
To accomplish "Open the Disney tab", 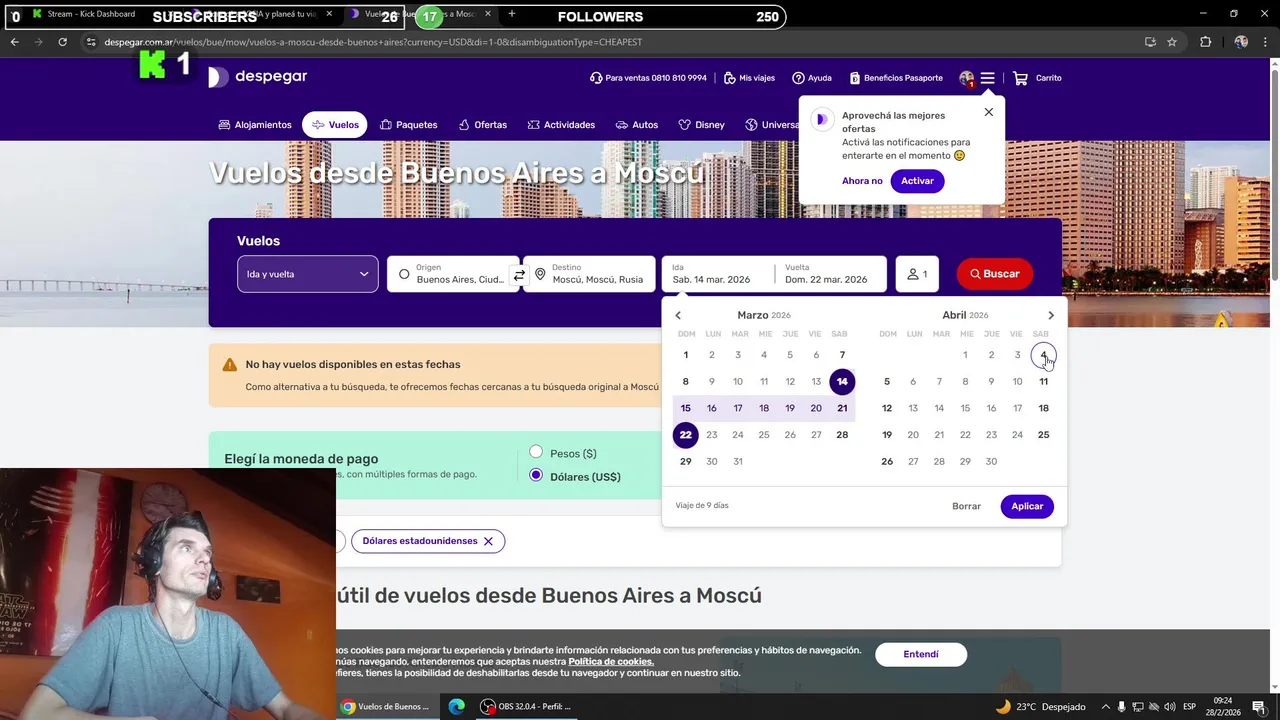I will tap(701, 125).
